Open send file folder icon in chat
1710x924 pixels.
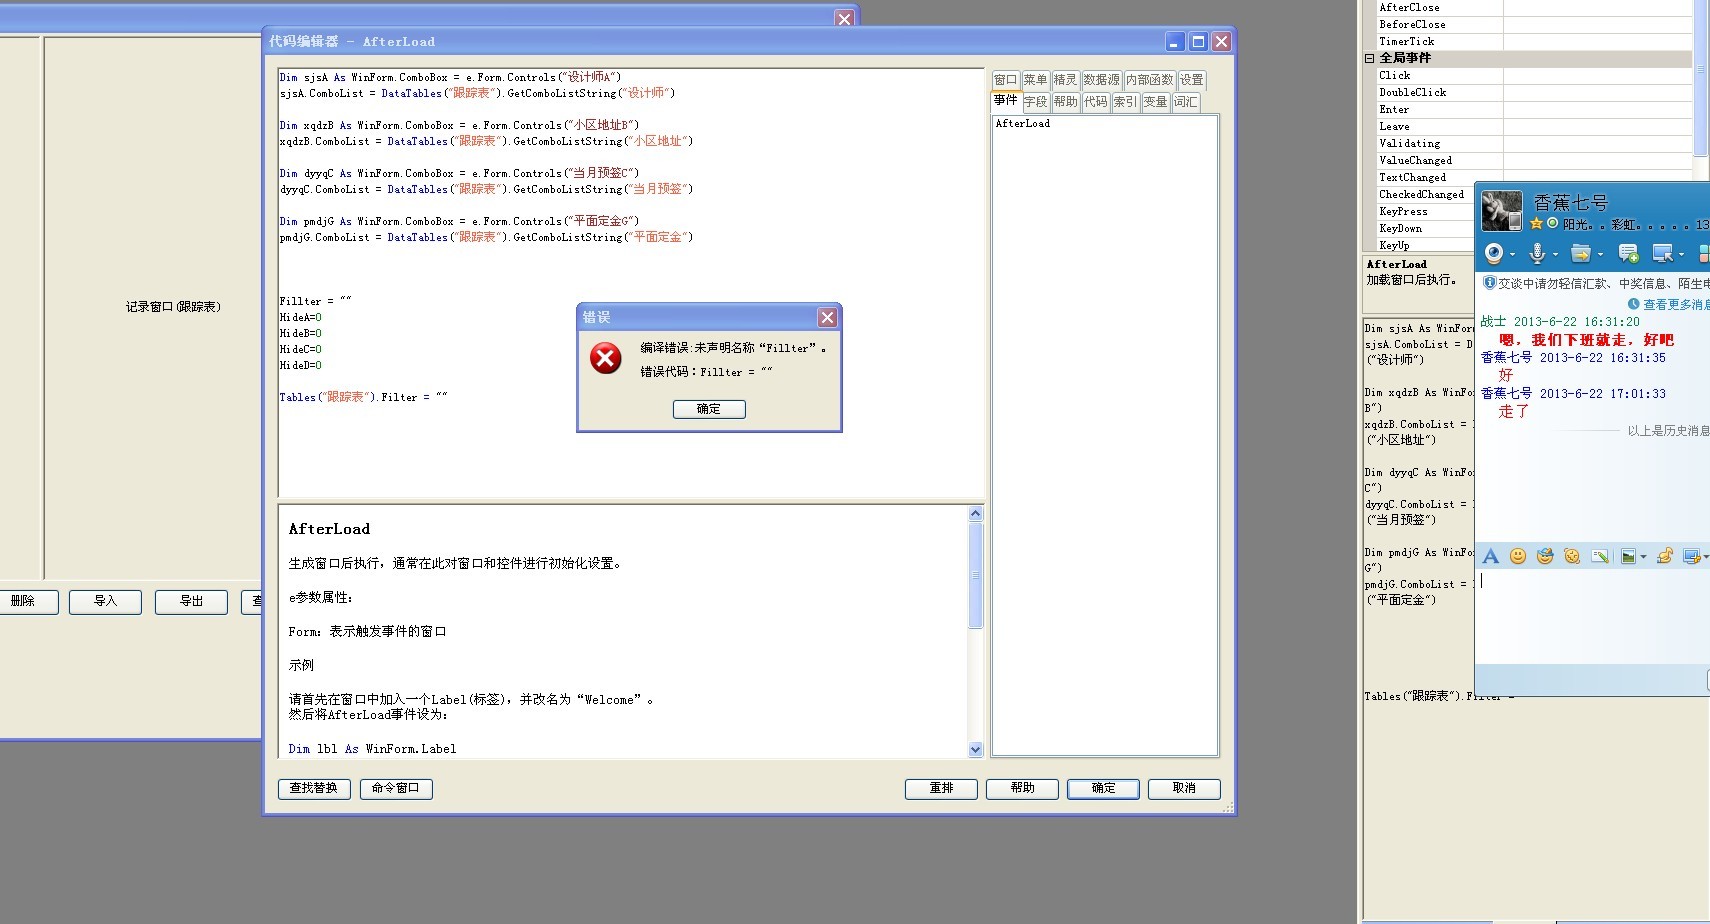click(x=1580, y=253)
